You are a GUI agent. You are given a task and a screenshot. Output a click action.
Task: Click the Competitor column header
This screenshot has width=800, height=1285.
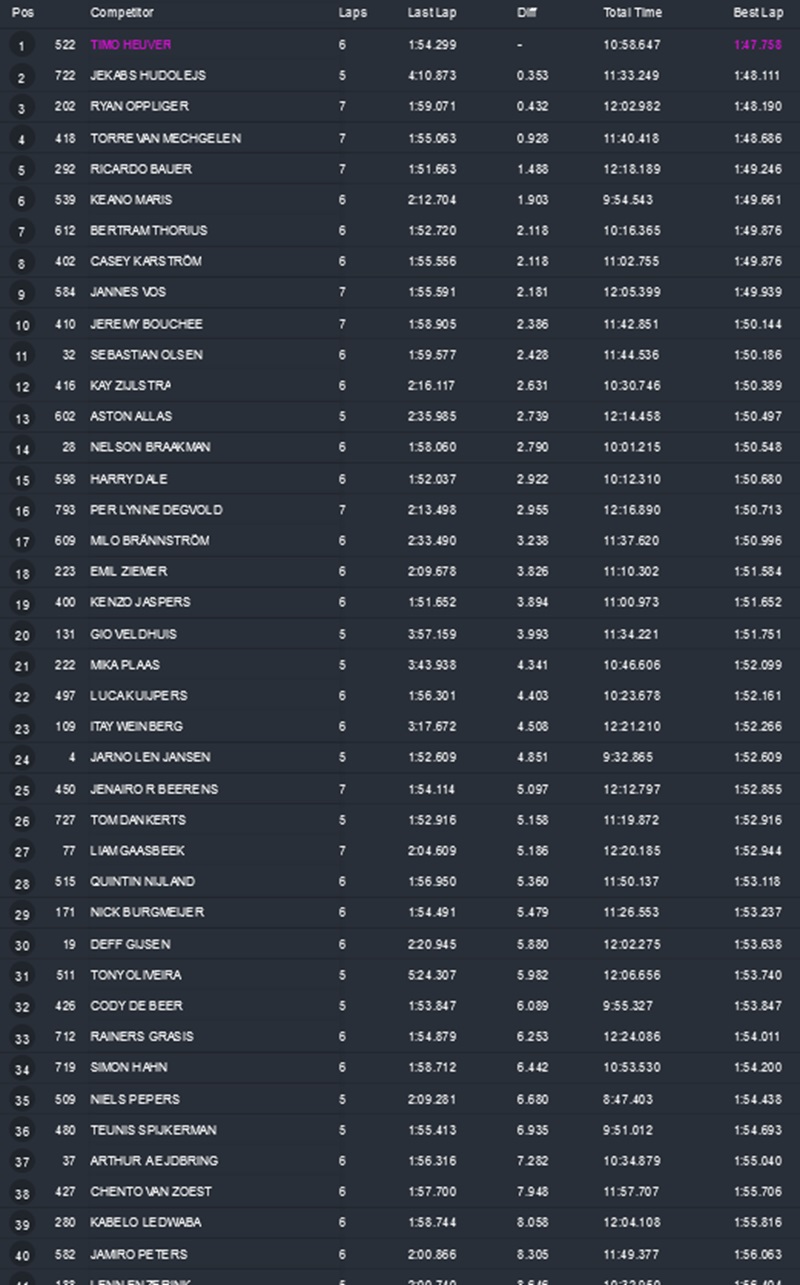(122, 13)
